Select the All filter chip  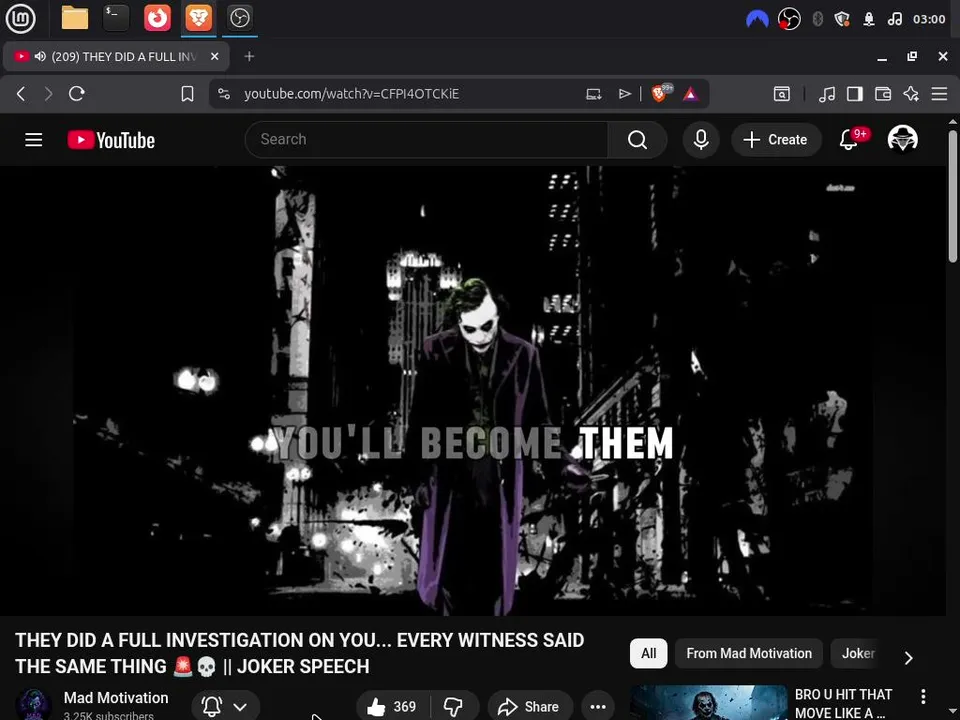coord(648,653)
